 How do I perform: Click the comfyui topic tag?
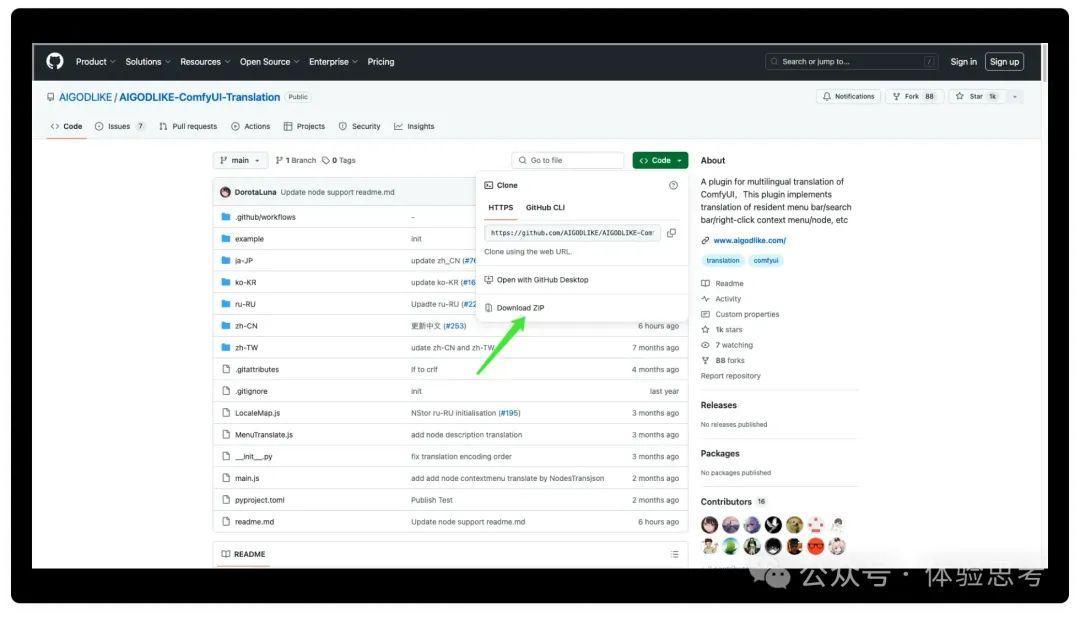(766, 260)
